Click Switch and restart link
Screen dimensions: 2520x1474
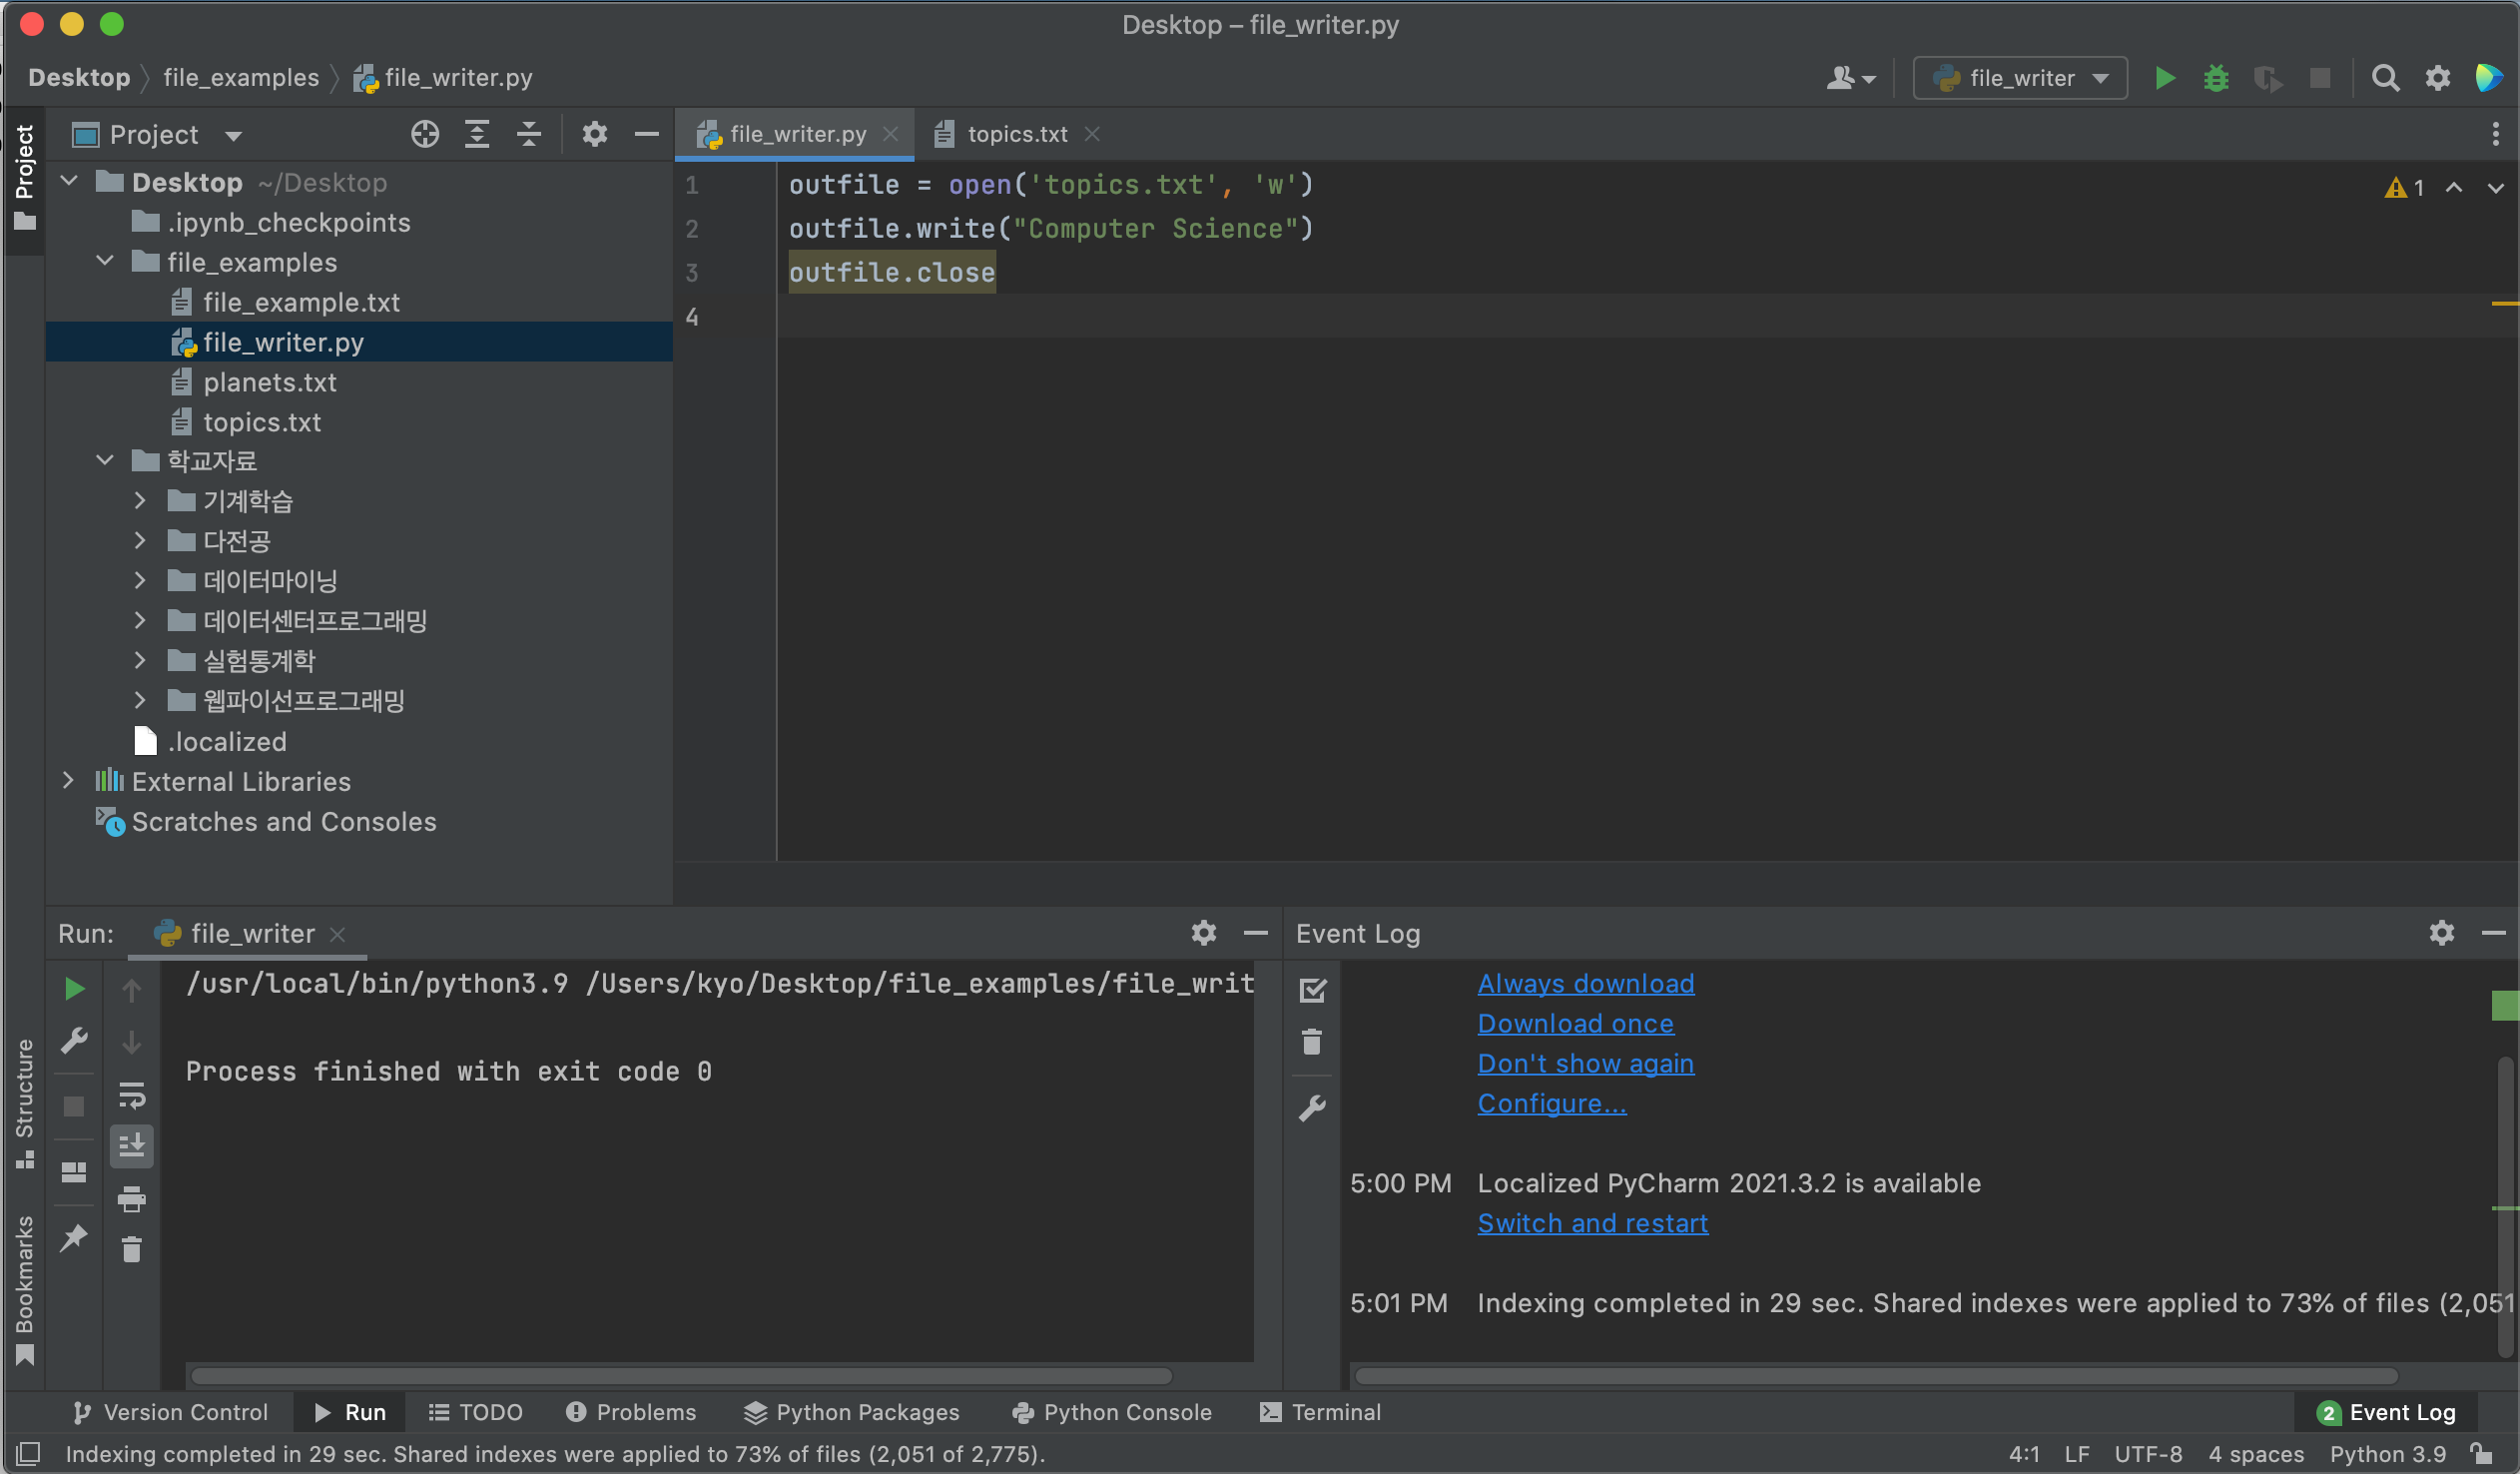coord(1593,1224)
